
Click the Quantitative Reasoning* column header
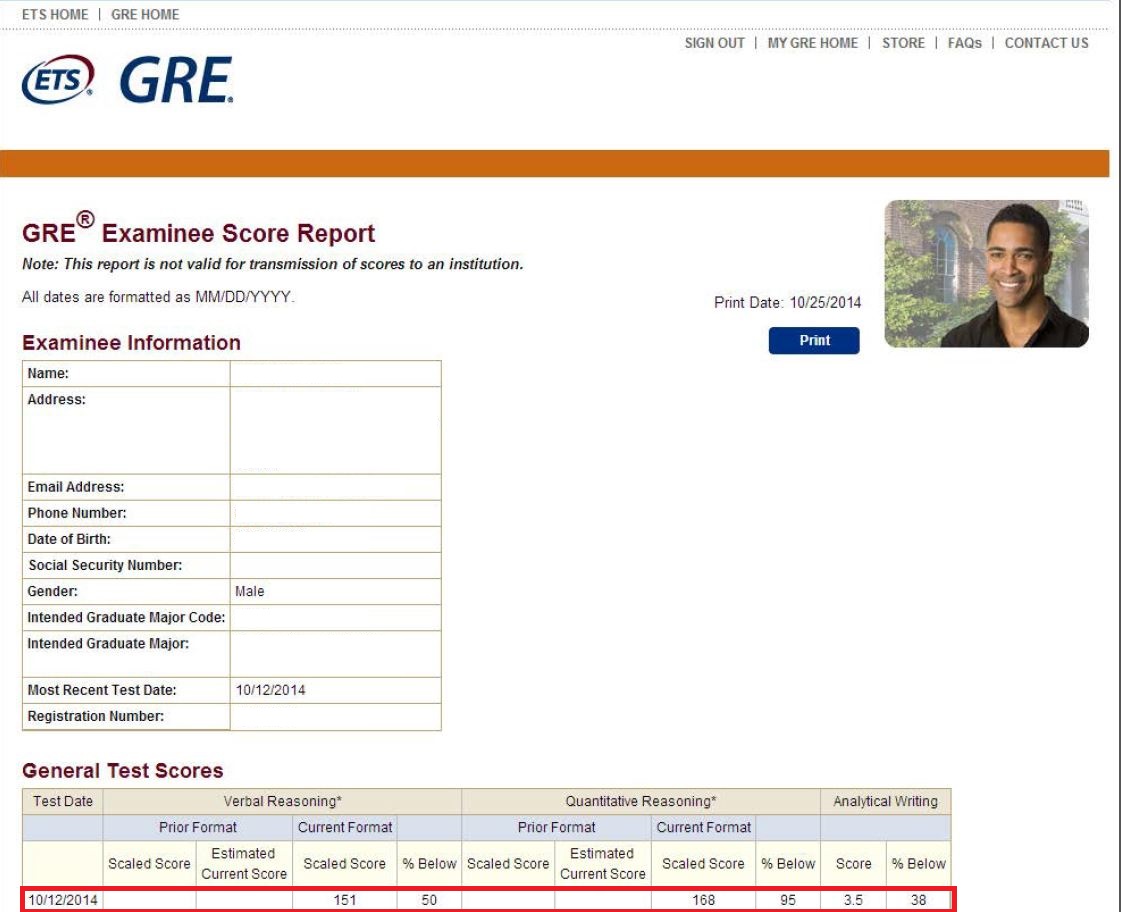pos(641,801)
